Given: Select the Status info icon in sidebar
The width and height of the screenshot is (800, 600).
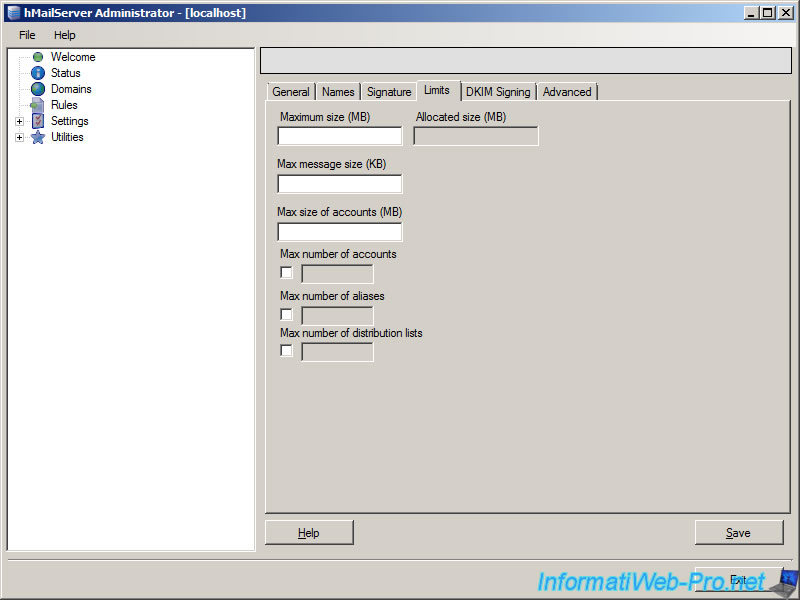Looking at the screenshot, I should coord(37,73).
